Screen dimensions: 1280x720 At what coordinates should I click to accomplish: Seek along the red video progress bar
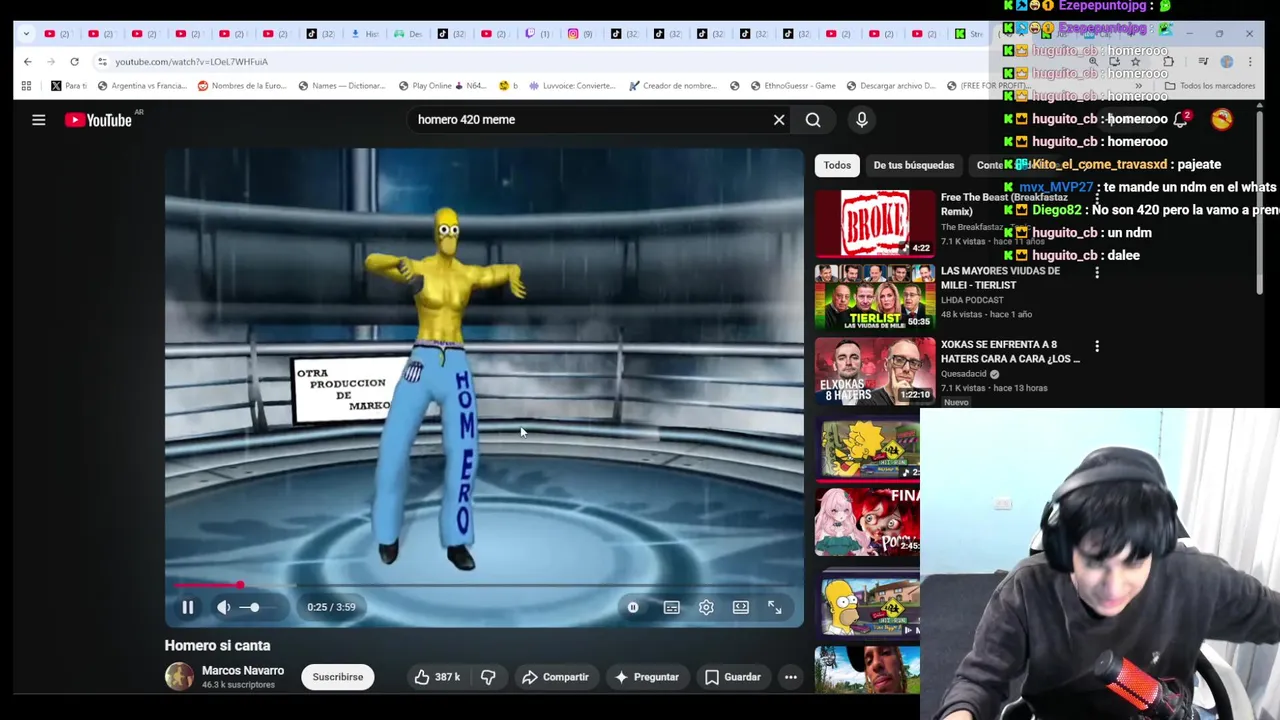point(484,585)
